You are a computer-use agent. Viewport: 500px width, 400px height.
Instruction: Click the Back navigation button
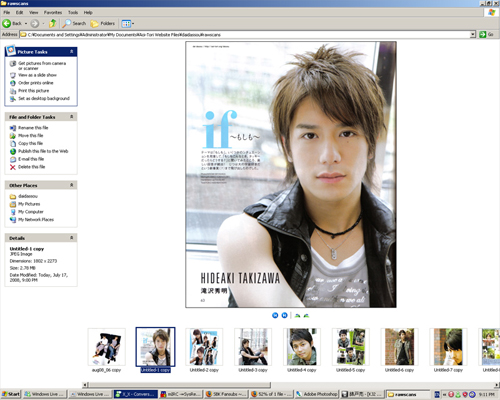coord(11,24)
